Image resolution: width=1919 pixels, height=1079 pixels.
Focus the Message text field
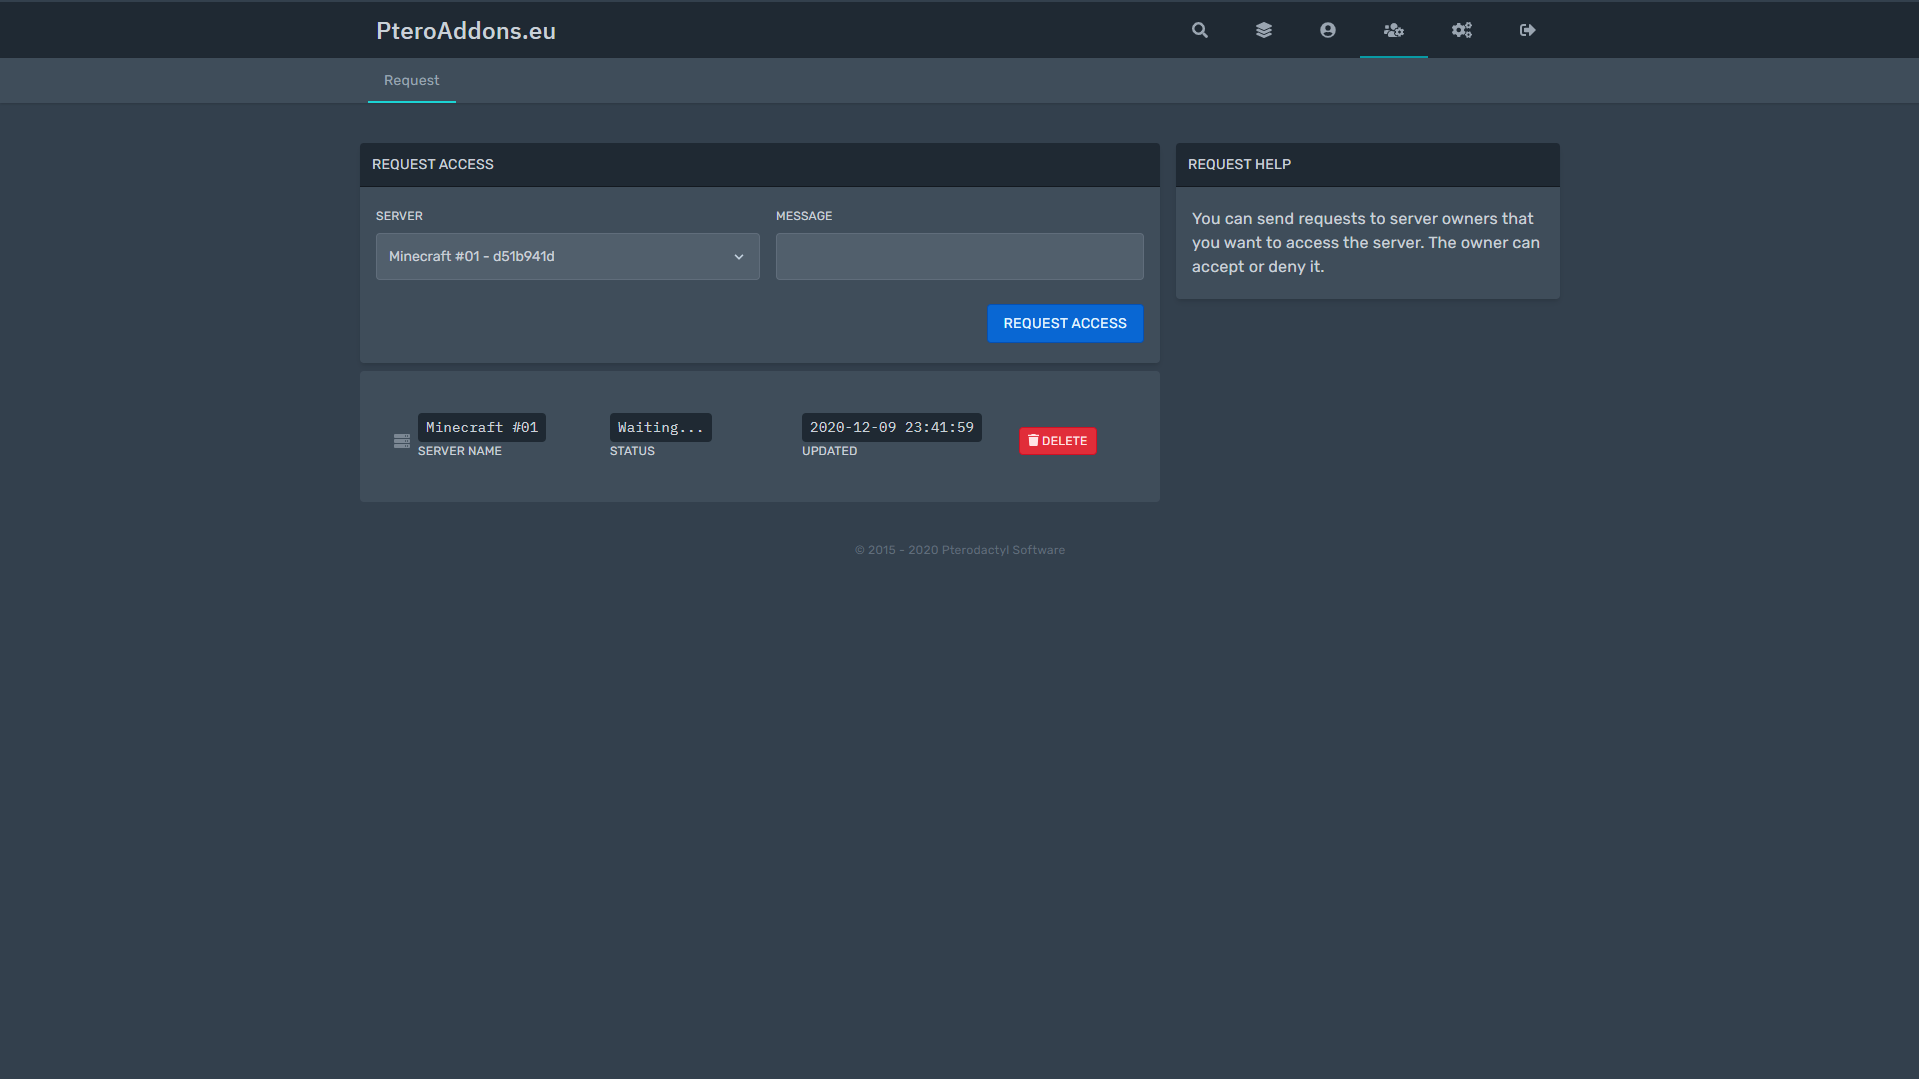pyautogui.click(x=959, y=257)
